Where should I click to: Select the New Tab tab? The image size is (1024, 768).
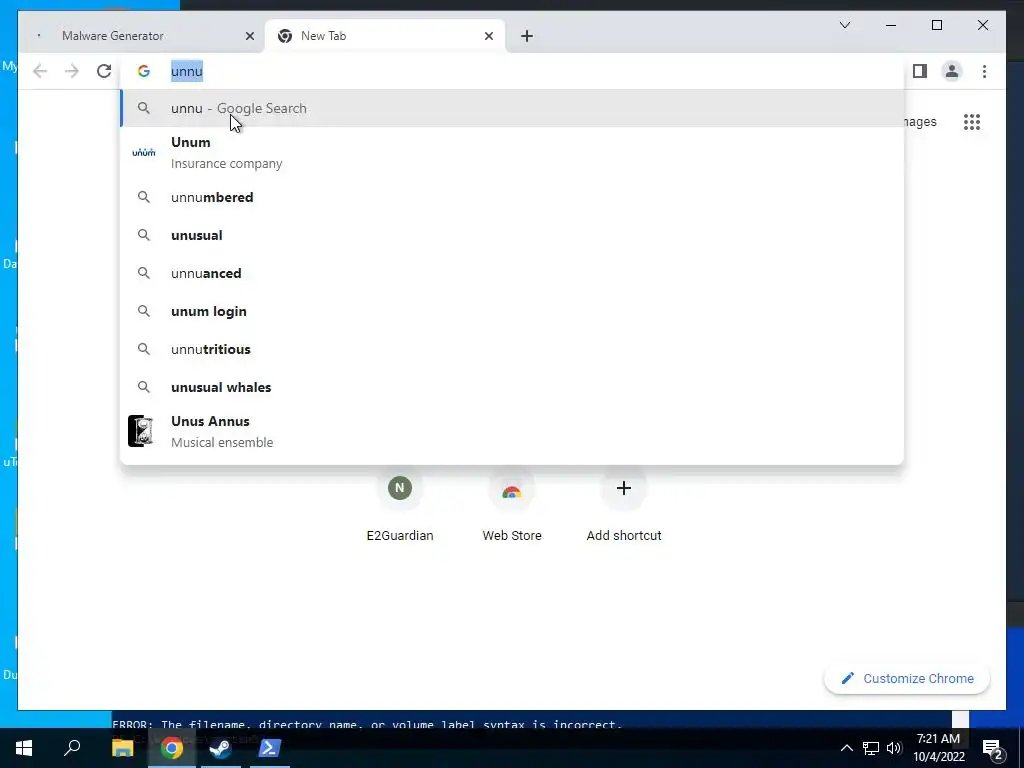(x=385, y=36)
